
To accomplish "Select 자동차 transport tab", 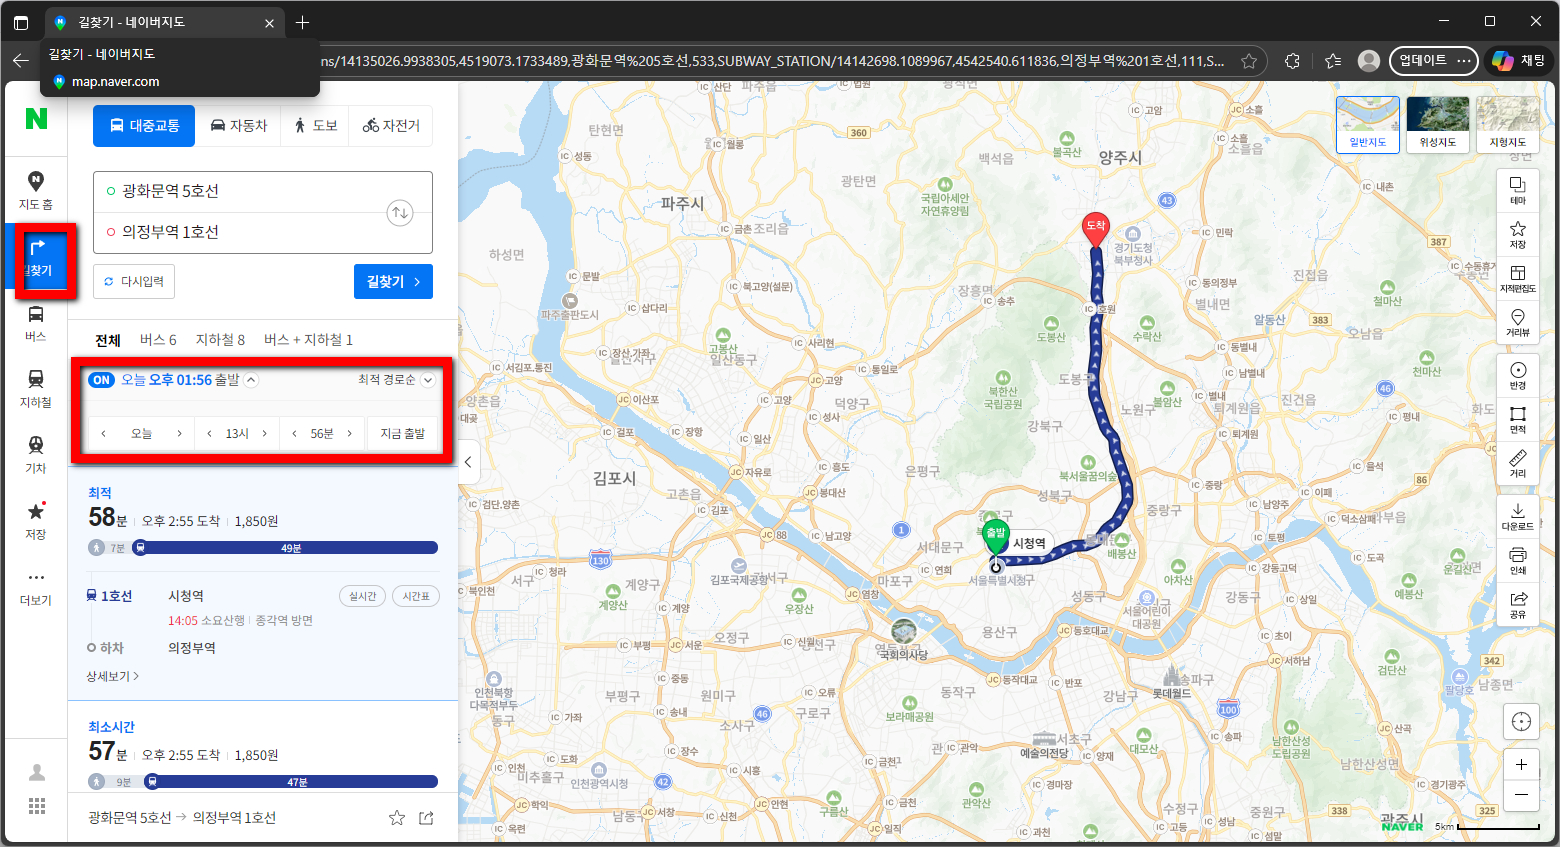I will pos(238,126).
